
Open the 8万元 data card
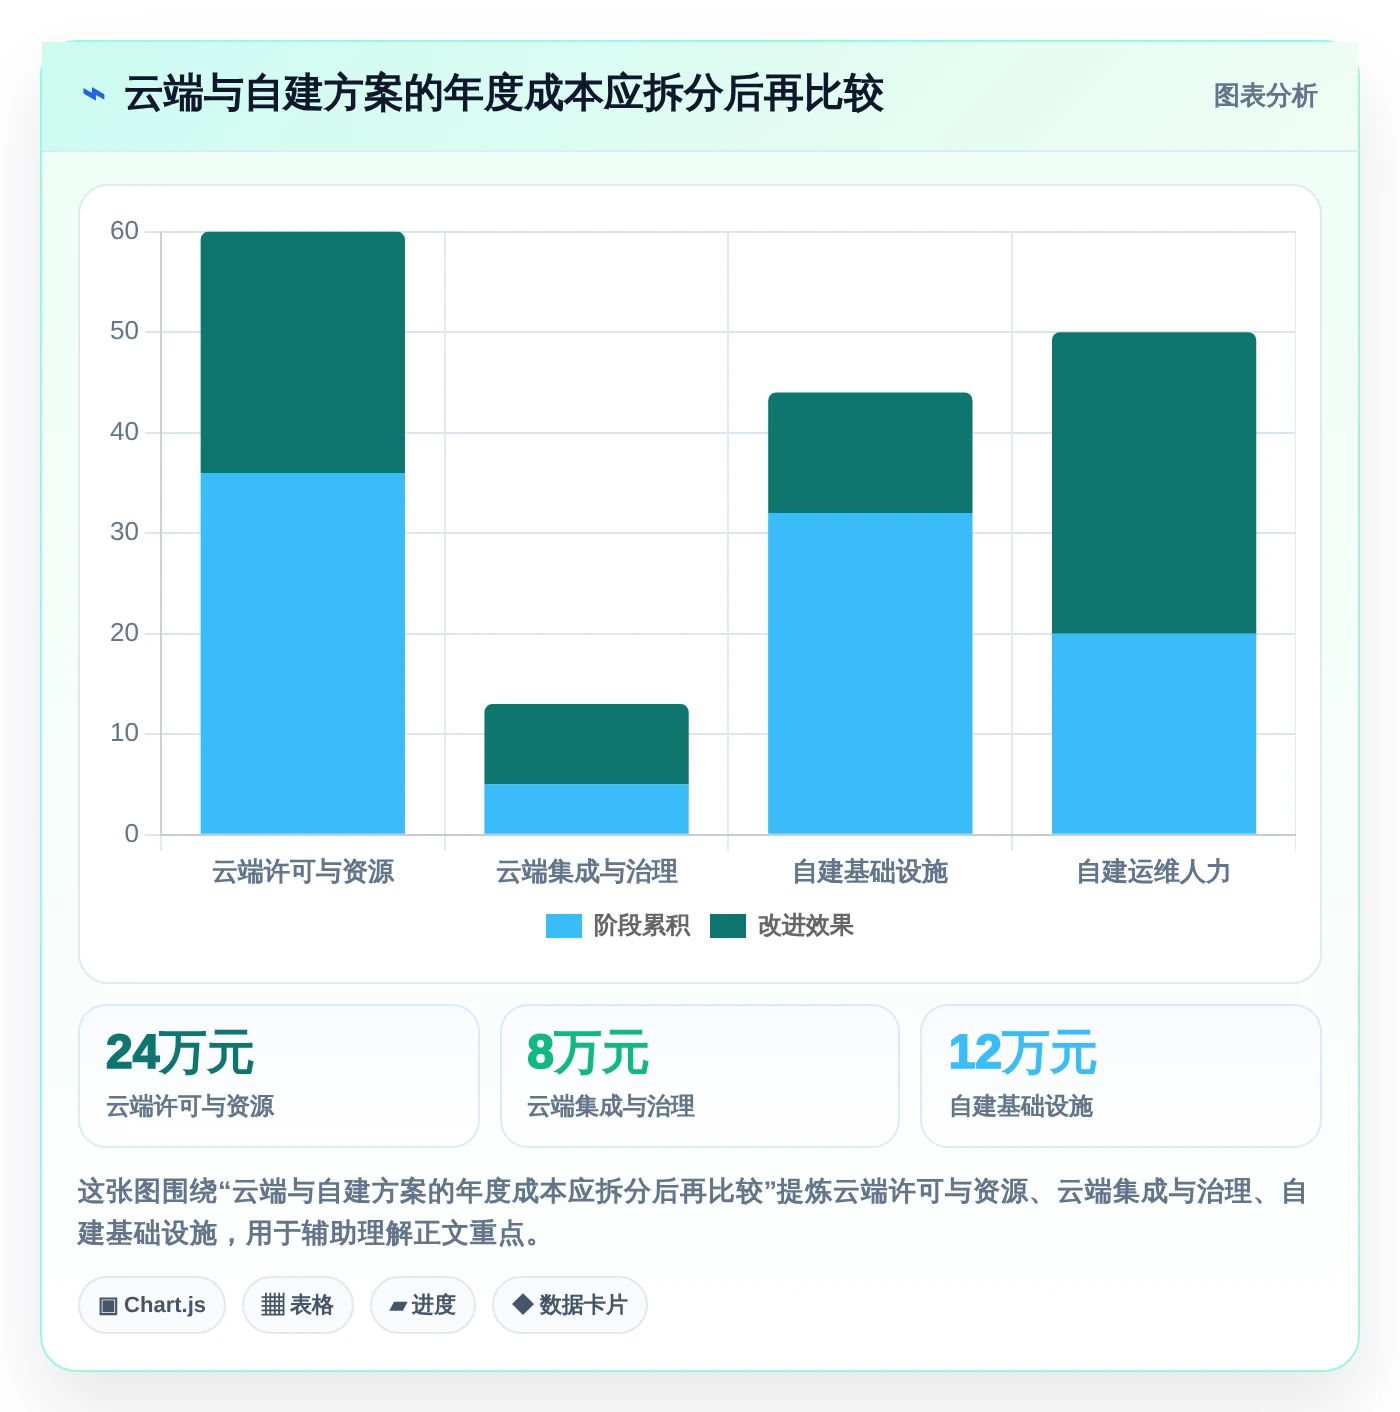(700, 1076)
